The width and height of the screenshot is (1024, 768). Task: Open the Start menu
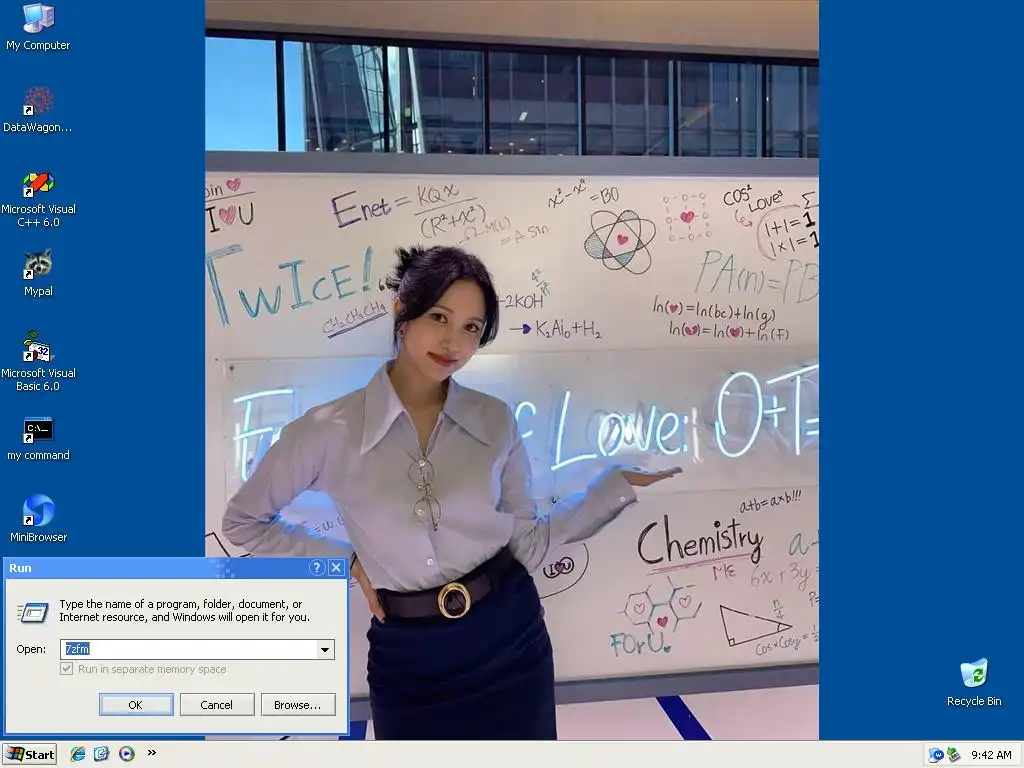pyautogui.click(x=29, y=754)
